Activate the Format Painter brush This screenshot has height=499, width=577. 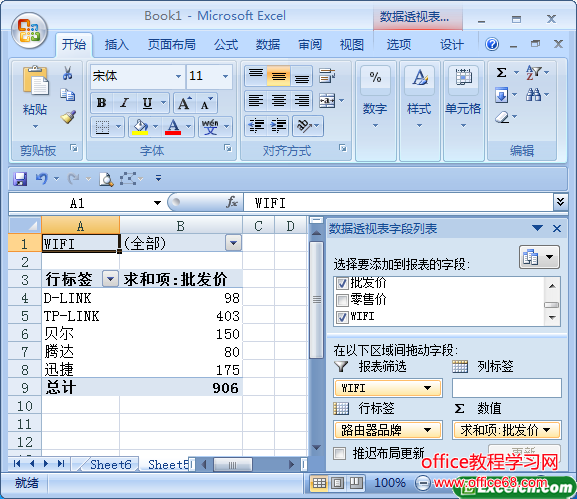pos(68,117)
